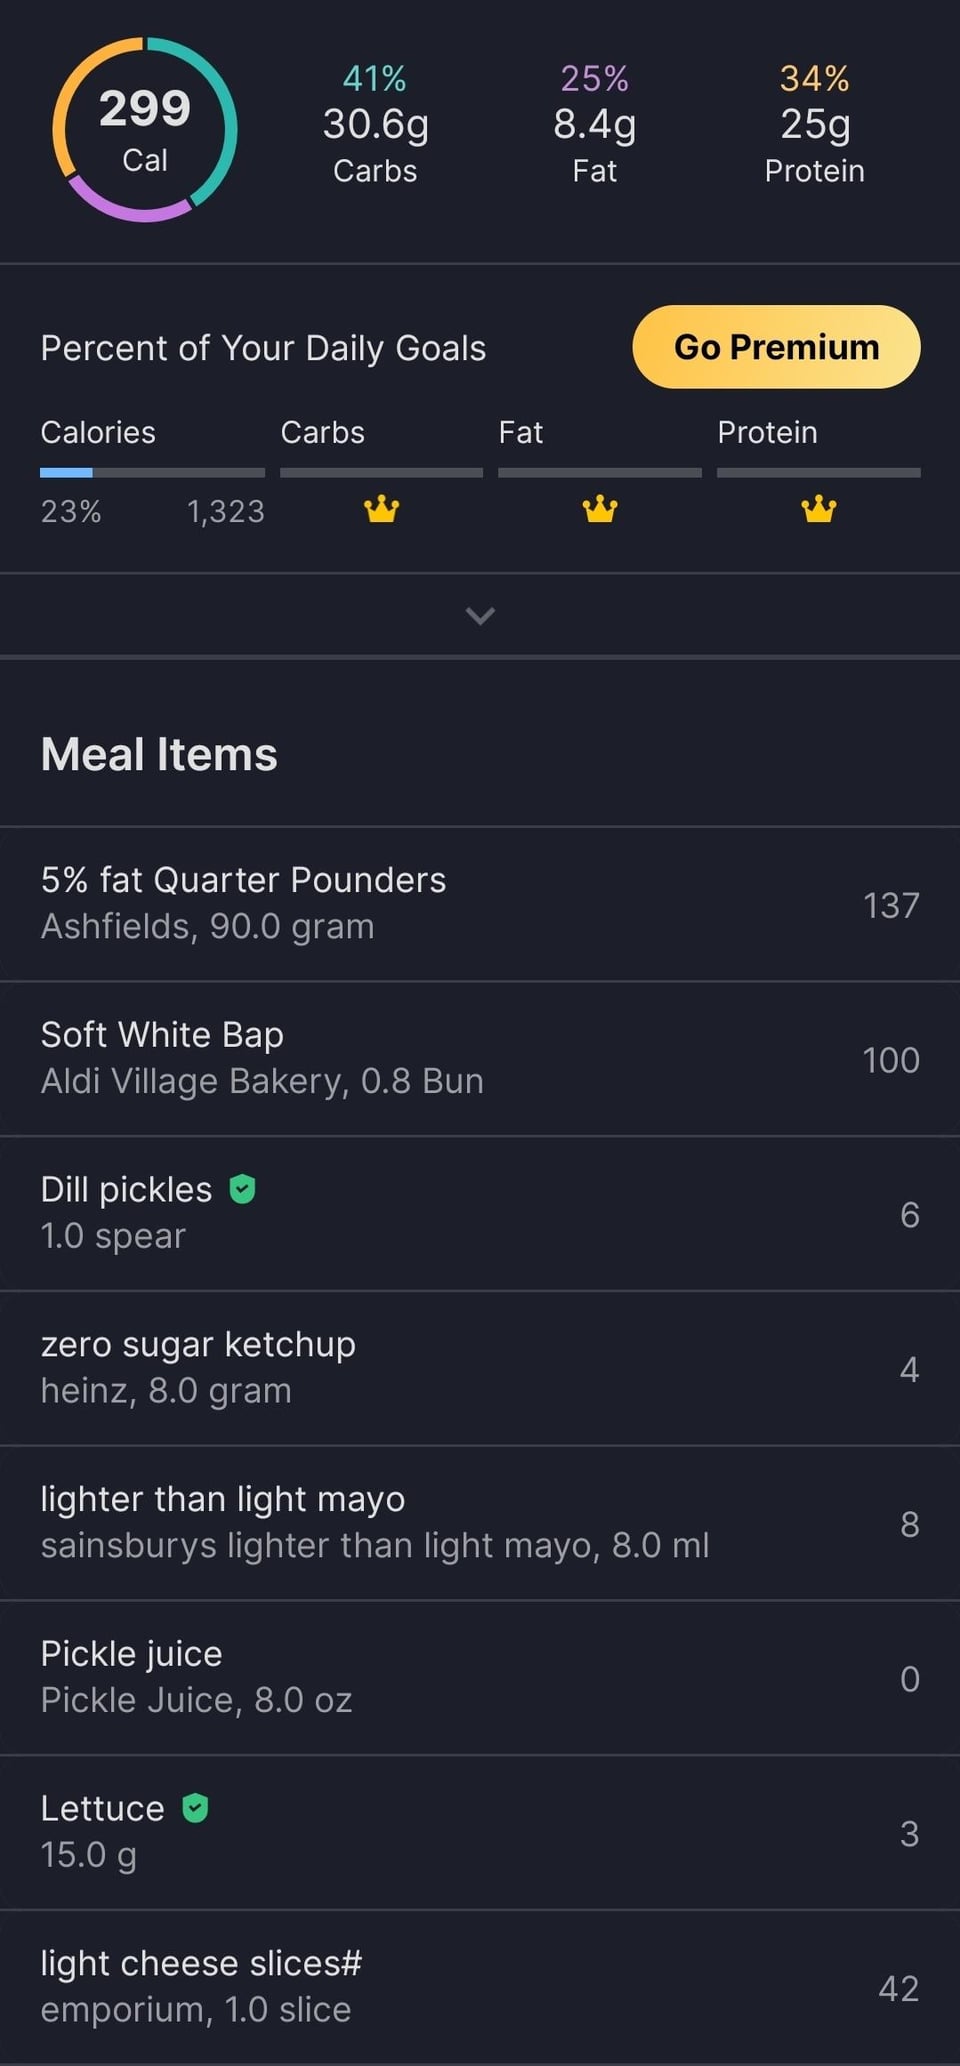The image size is (960, 2066).
Task: Tap the Calories progress bar
Action: click(x=152, y=472)
